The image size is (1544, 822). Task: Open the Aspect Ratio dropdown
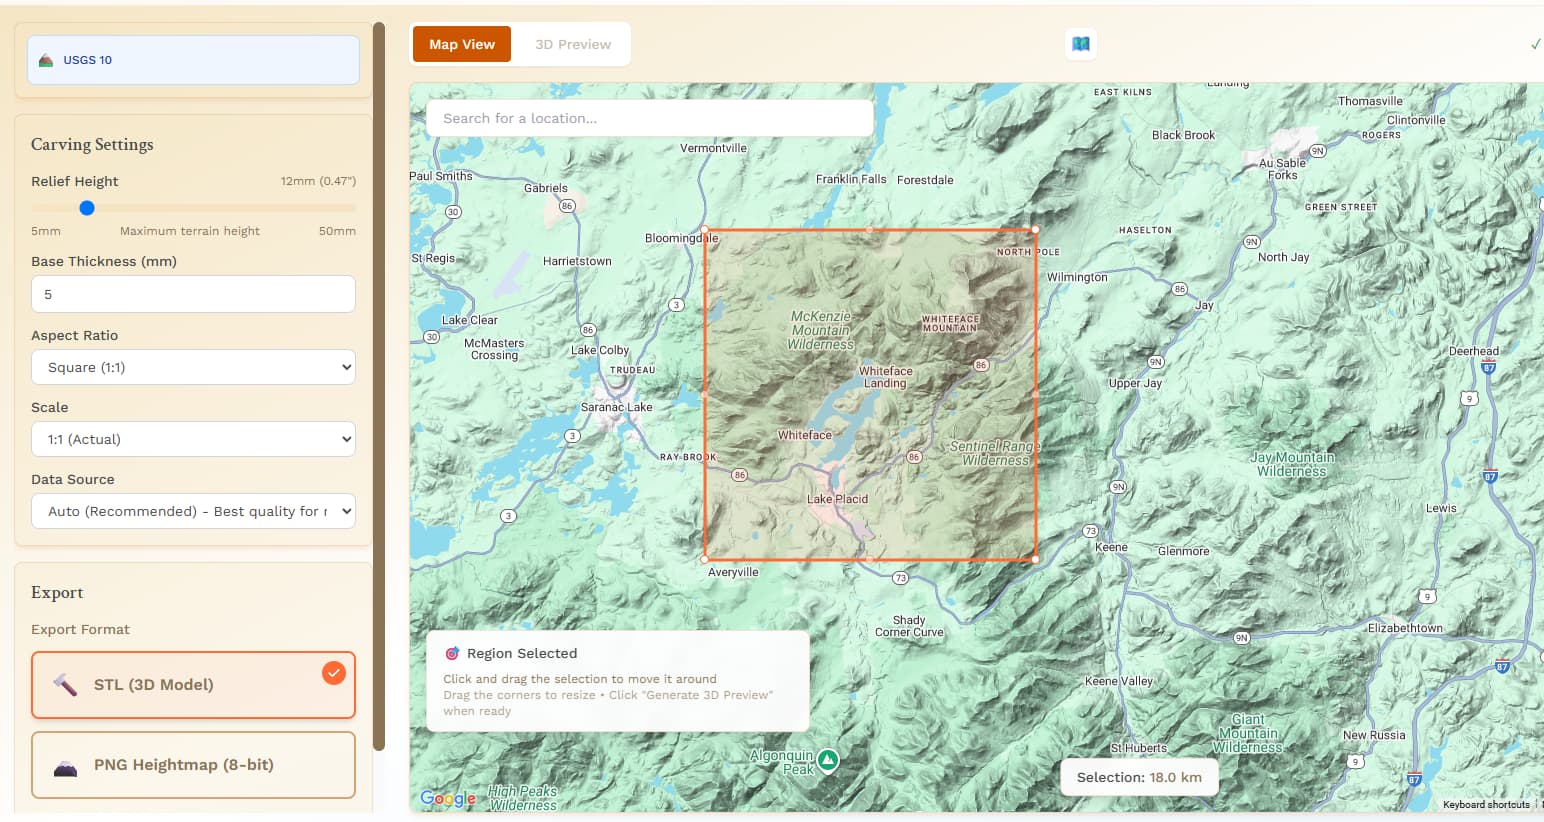tap(193, 367)
